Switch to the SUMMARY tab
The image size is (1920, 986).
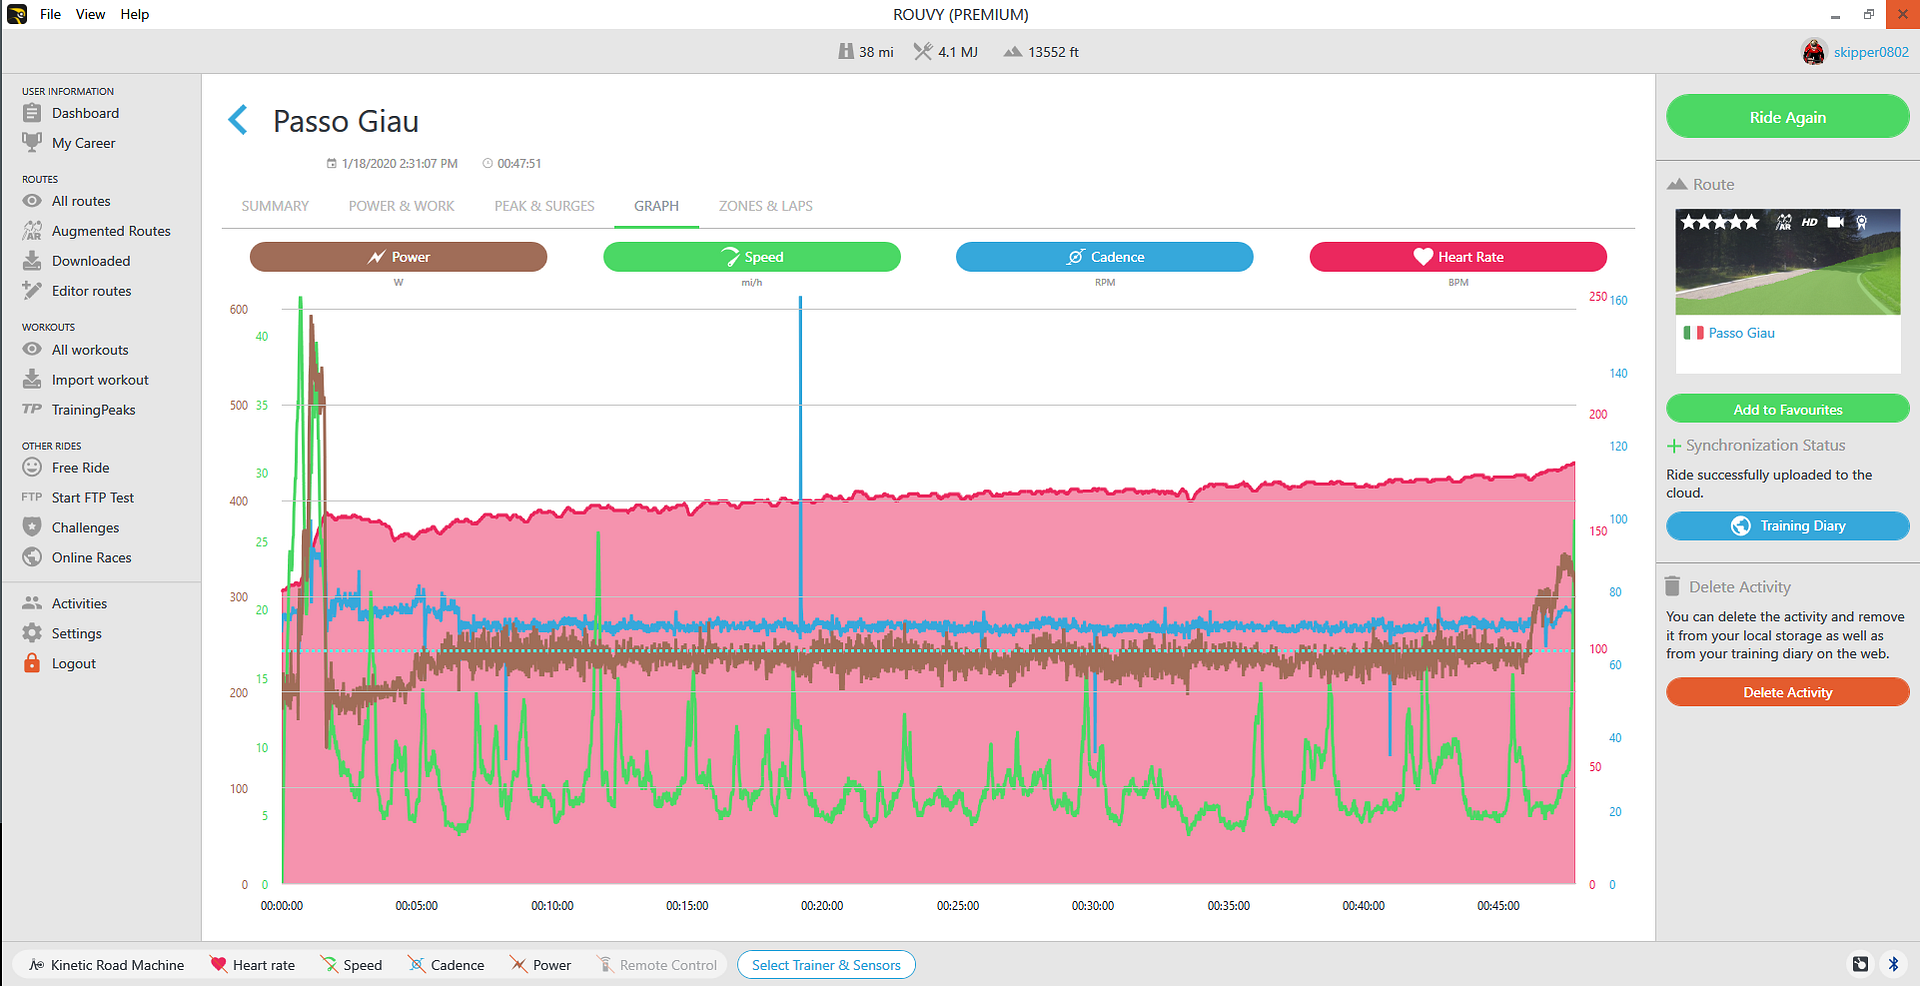(275, 206)
